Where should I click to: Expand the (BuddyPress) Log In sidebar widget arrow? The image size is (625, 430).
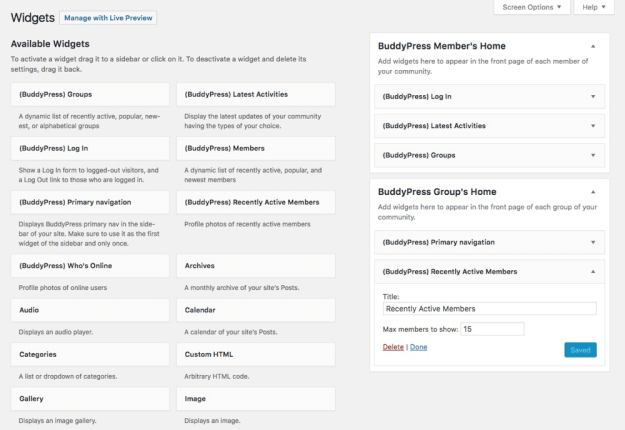tap(593, 96)
